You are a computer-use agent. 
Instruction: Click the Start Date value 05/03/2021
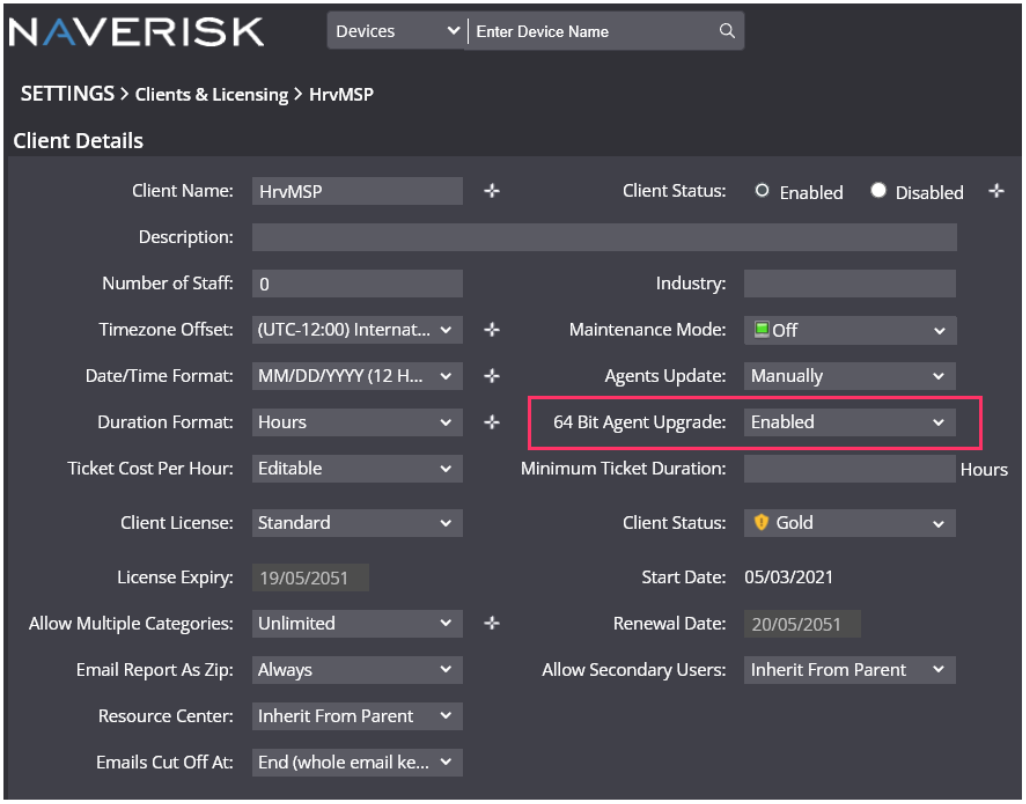788,578
